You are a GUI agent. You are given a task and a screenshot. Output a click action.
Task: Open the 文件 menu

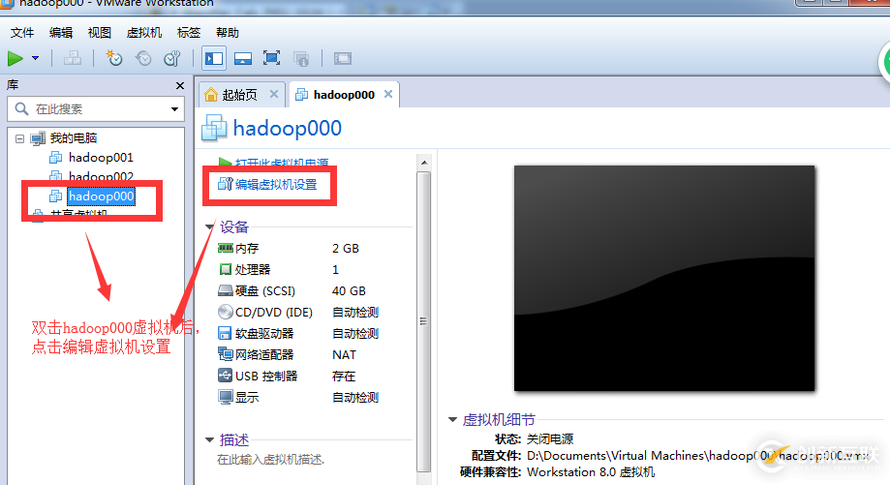tap(22, 32)
